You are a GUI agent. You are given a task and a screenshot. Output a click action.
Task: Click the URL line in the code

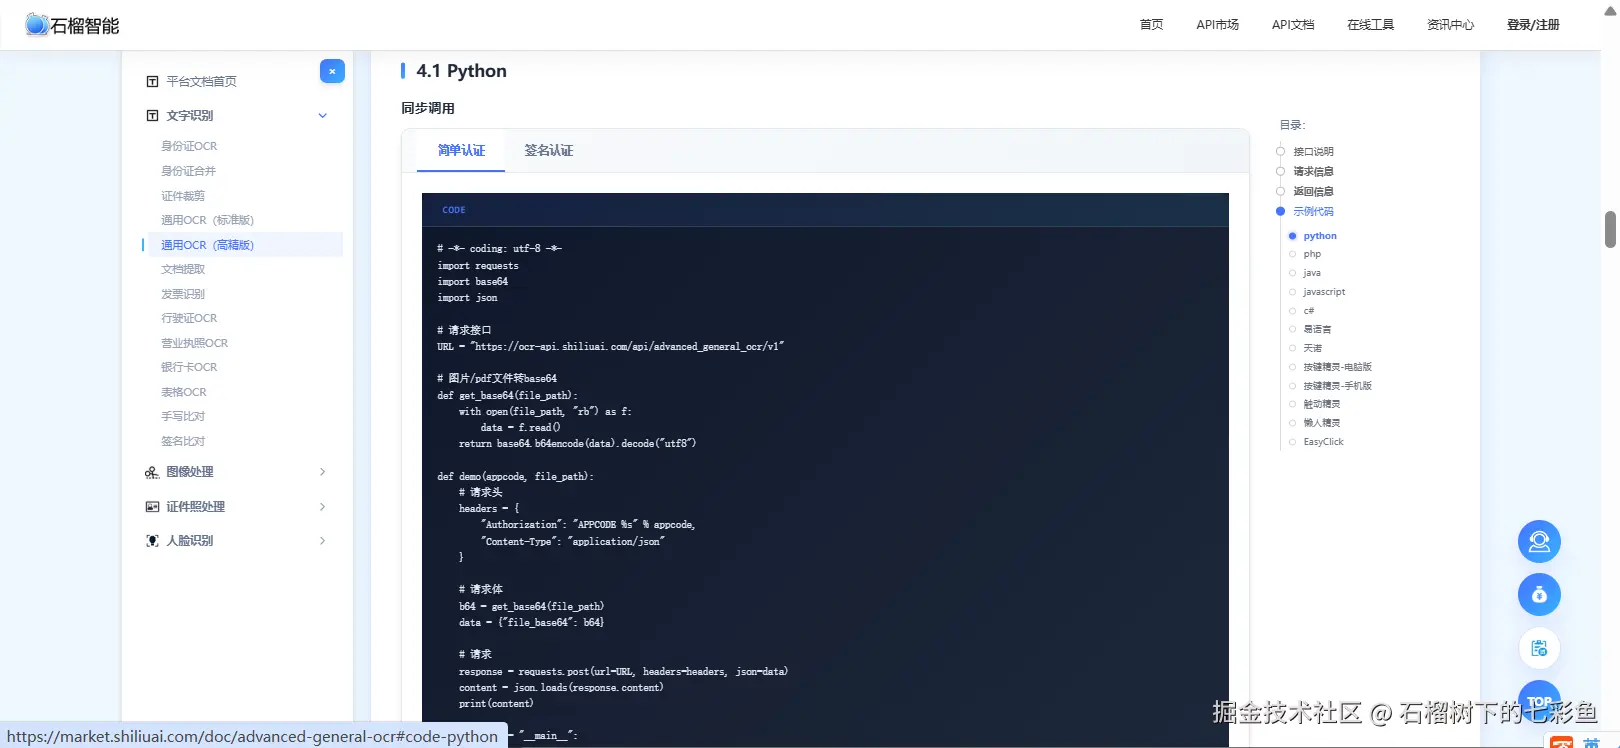point(610,347)
